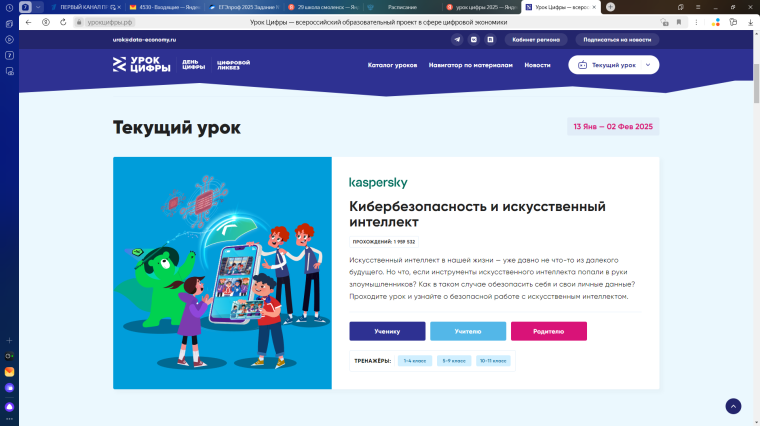Click the urok@data-economy.ru email link
The width and height of the screenshot is (760, 426).
click(x=144, y=40)
